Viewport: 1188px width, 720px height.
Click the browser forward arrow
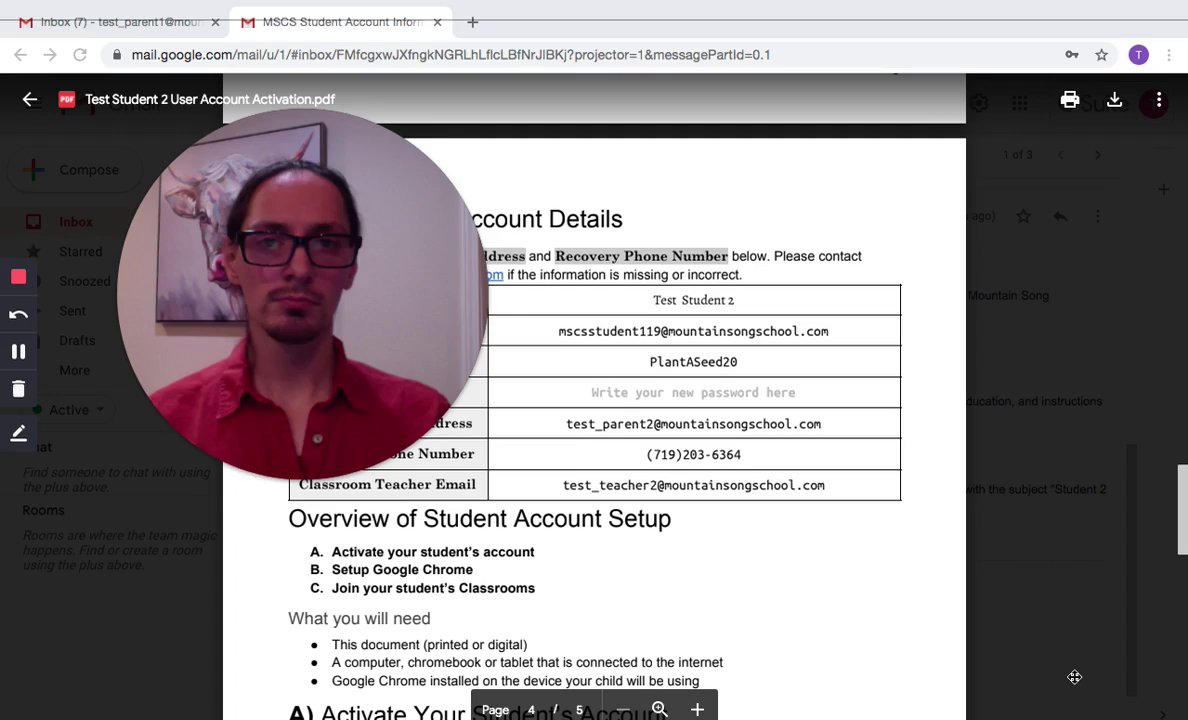tap(50, 55)
